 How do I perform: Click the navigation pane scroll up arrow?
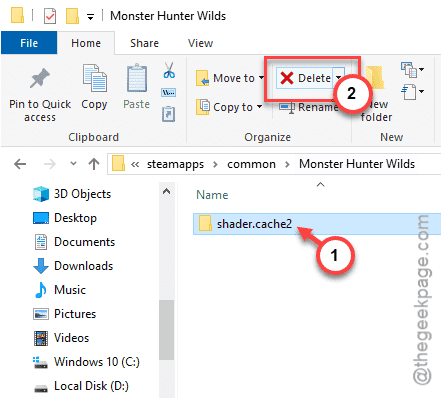pos(166,191)
